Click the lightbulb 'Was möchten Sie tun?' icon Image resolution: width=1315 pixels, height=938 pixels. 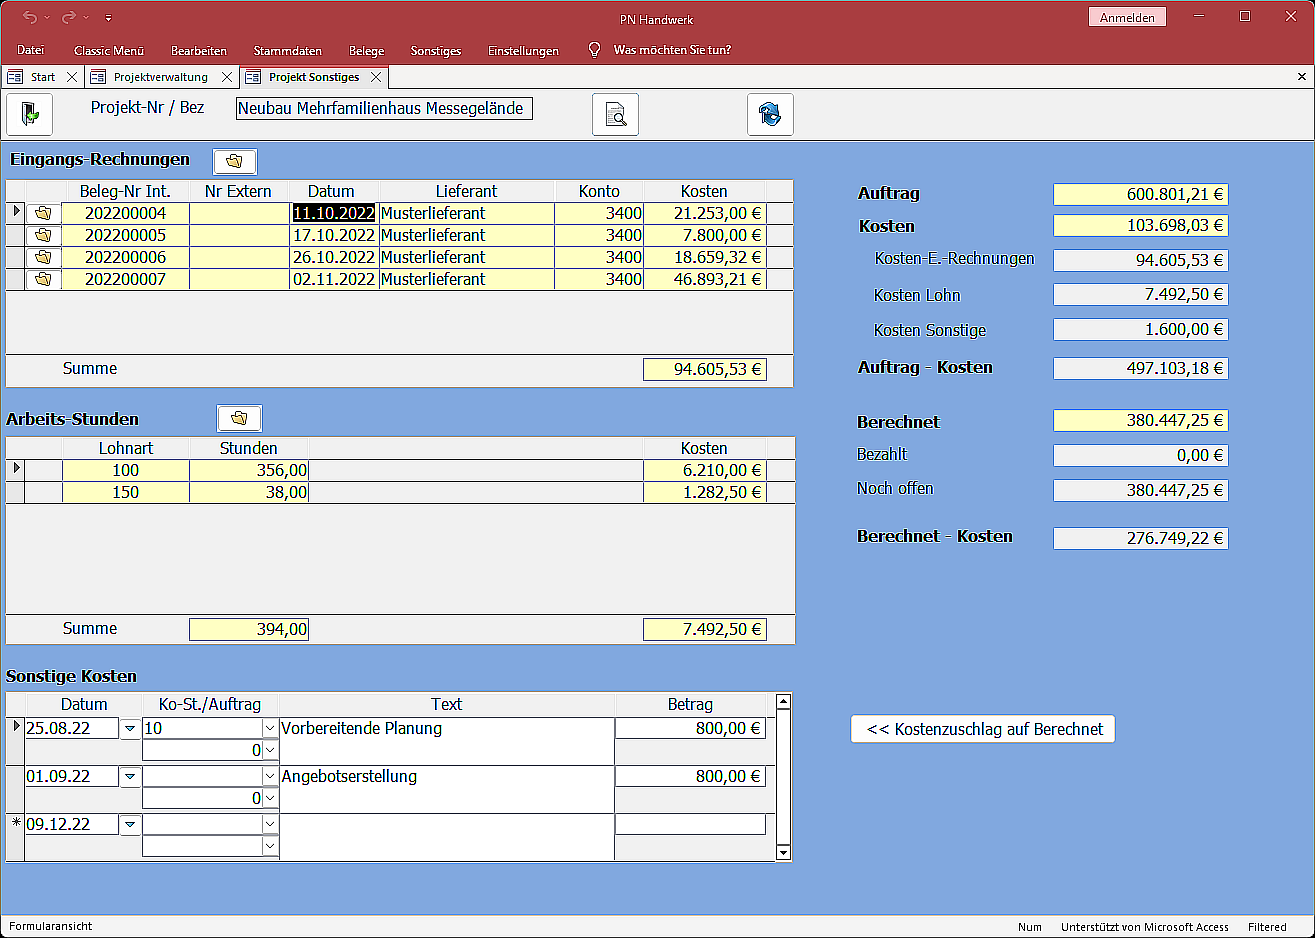594,50
